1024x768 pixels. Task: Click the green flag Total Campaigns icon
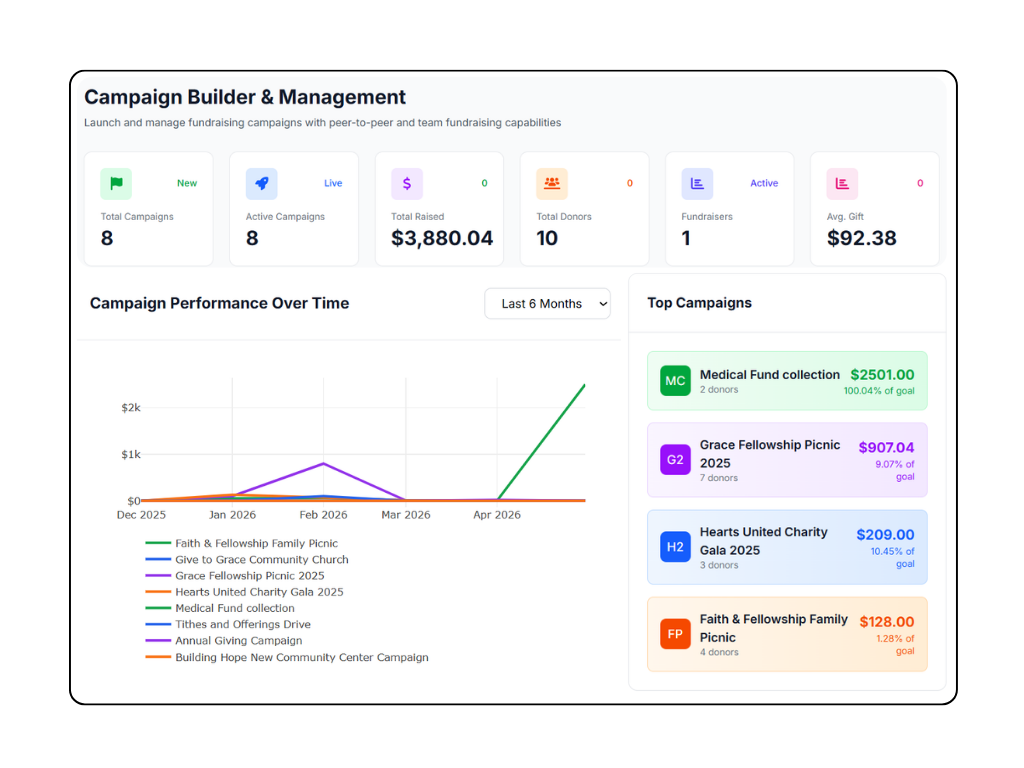pyautogui.click(x=116, y=184)
